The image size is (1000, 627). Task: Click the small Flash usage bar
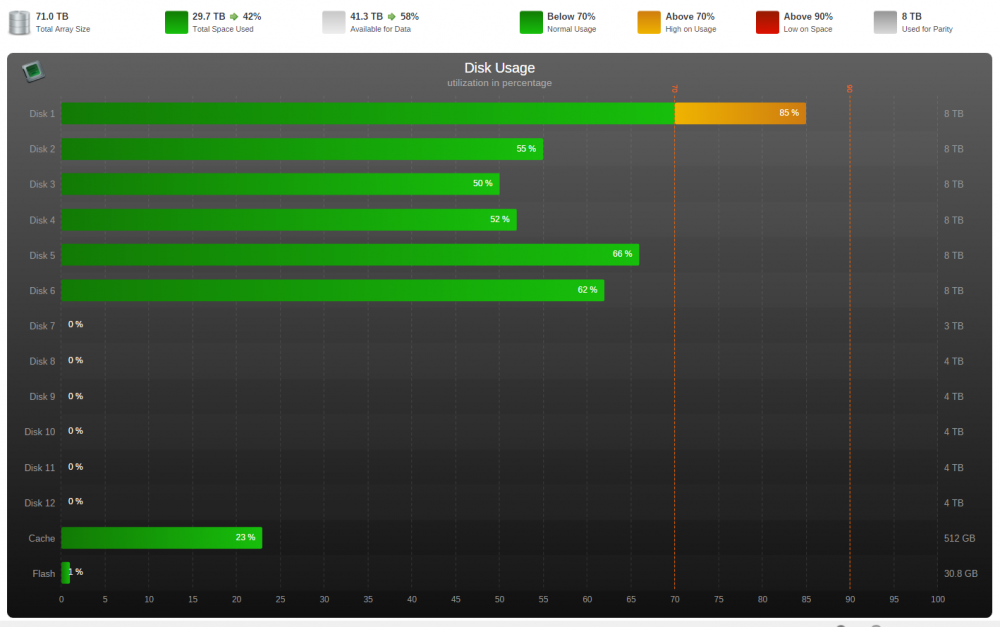66,573
